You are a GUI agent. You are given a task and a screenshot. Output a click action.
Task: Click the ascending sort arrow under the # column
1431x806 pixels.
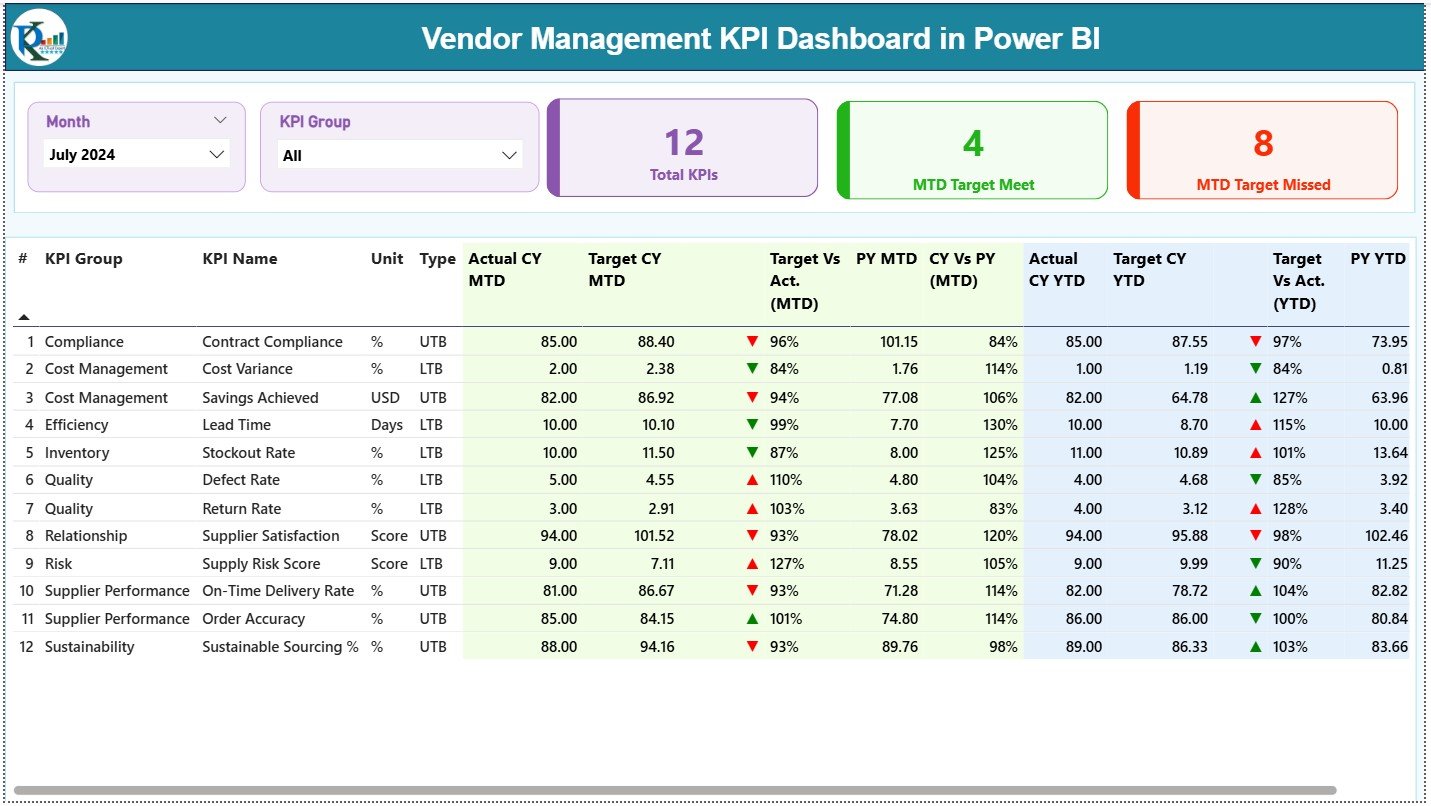[24, 315]
